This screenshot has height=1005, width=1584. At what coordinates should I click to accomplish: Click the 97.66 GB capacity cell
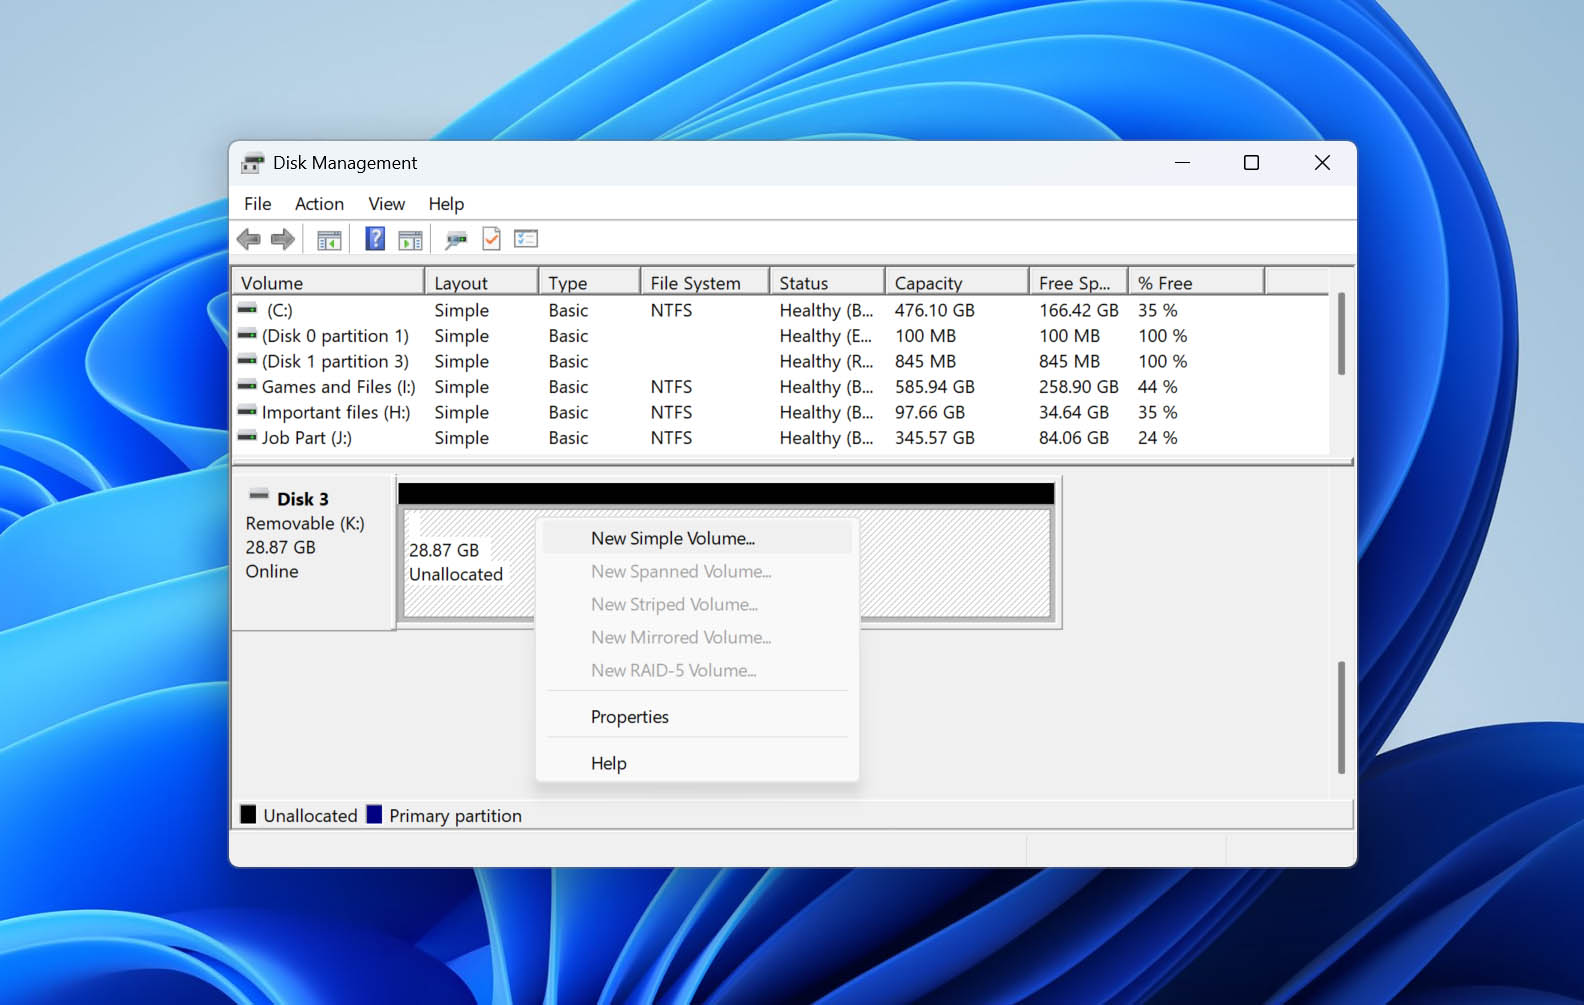click(930, 412)
